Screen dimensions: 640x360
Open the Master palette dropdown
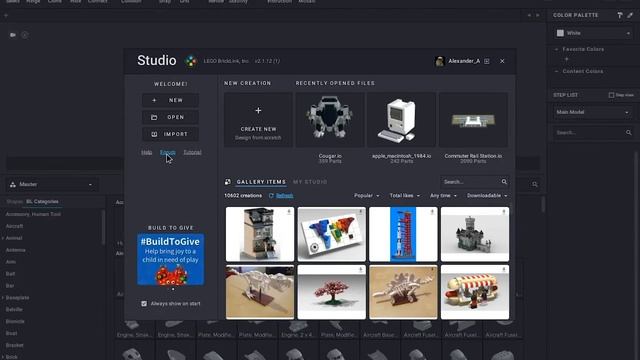tap(52, 184)
